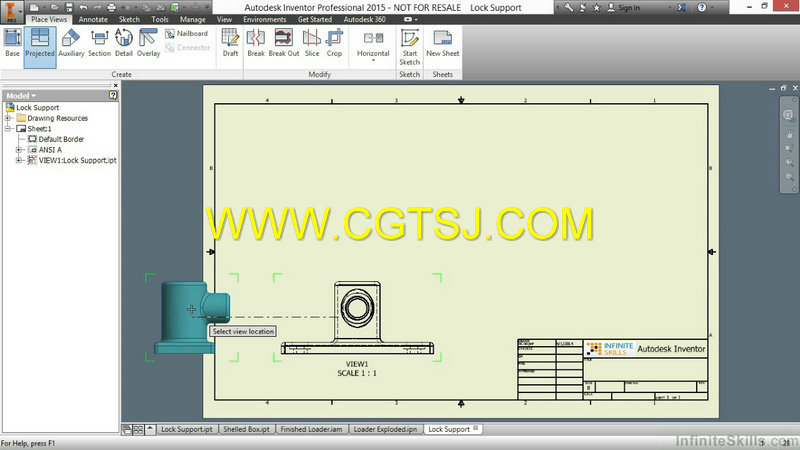This screenshot has height=450, width=800.
Task: Open the help question mark icon
Action: tap(702, 7)
